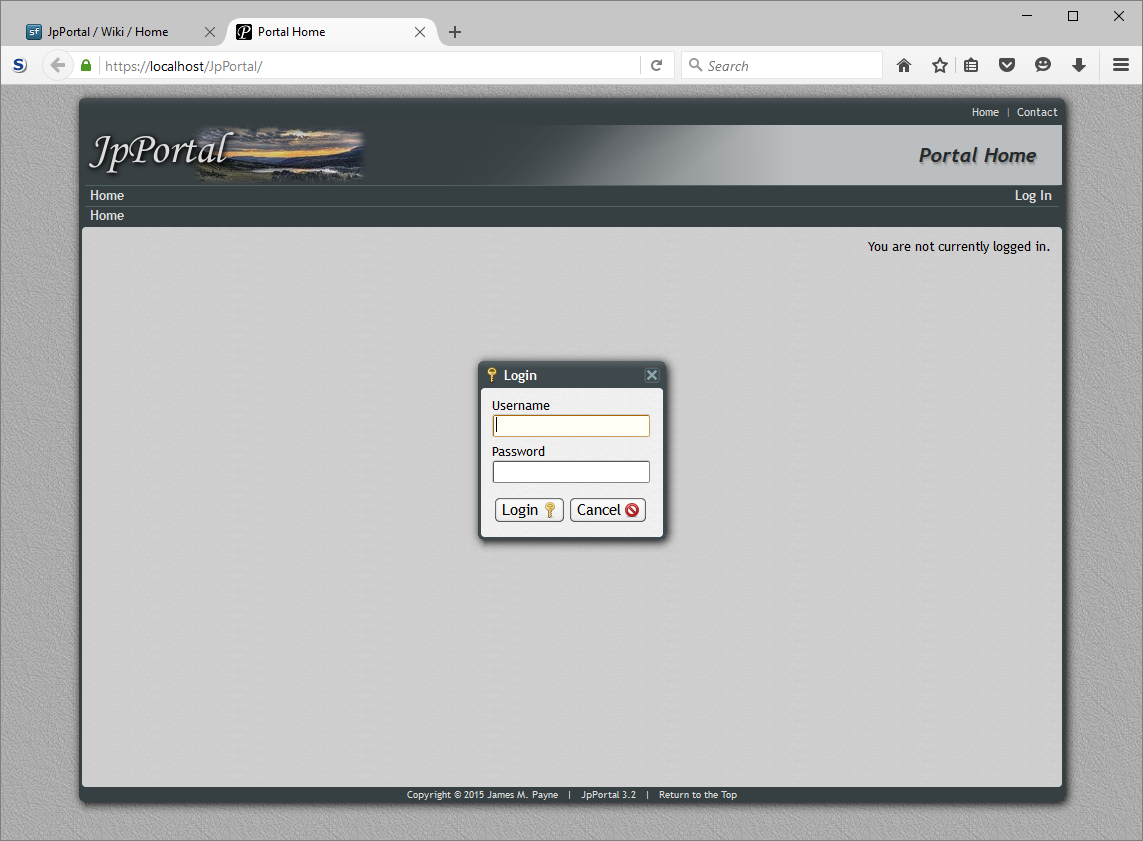Click Return to the Top in the footer

(697, 794)
